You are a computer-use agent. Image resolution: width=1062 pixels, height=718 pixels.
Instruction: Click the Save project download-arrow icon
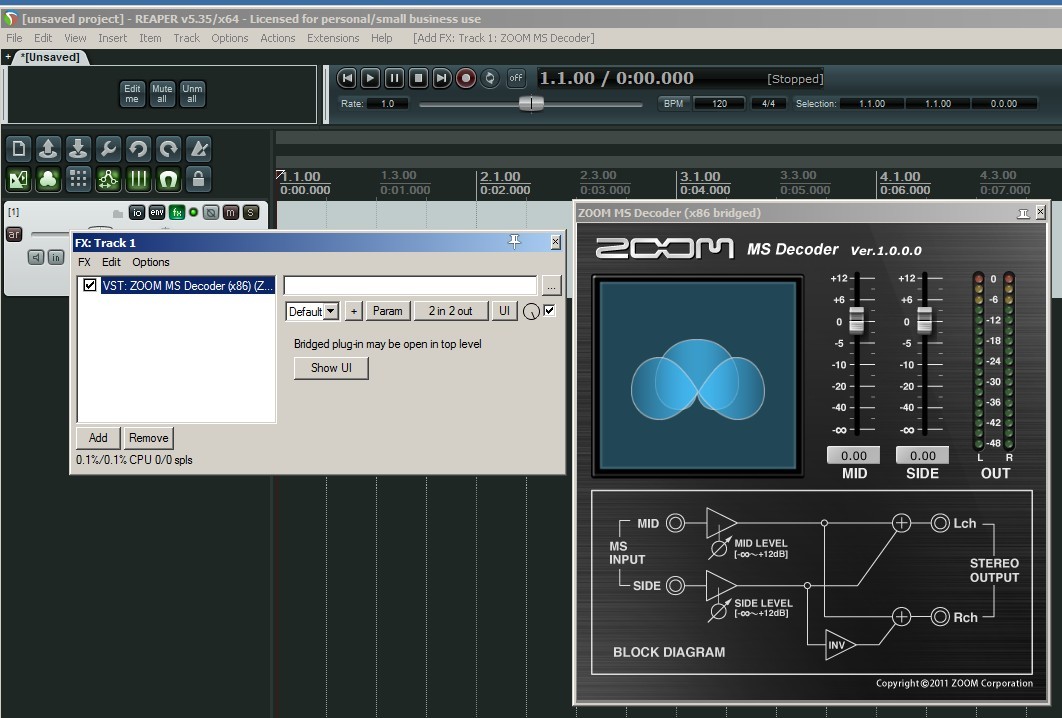click(78, 149)
